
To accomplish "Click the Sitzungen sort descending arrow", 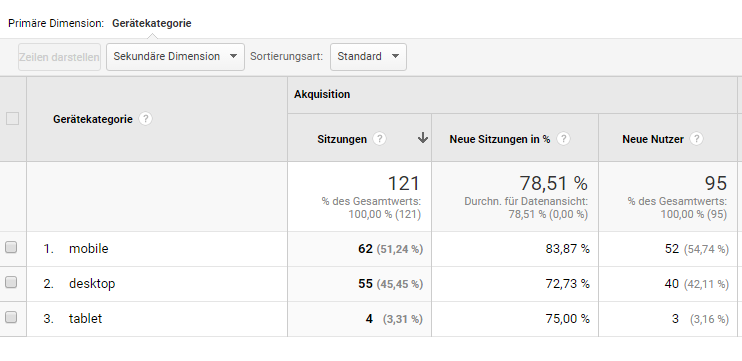I will coord(423,138).
